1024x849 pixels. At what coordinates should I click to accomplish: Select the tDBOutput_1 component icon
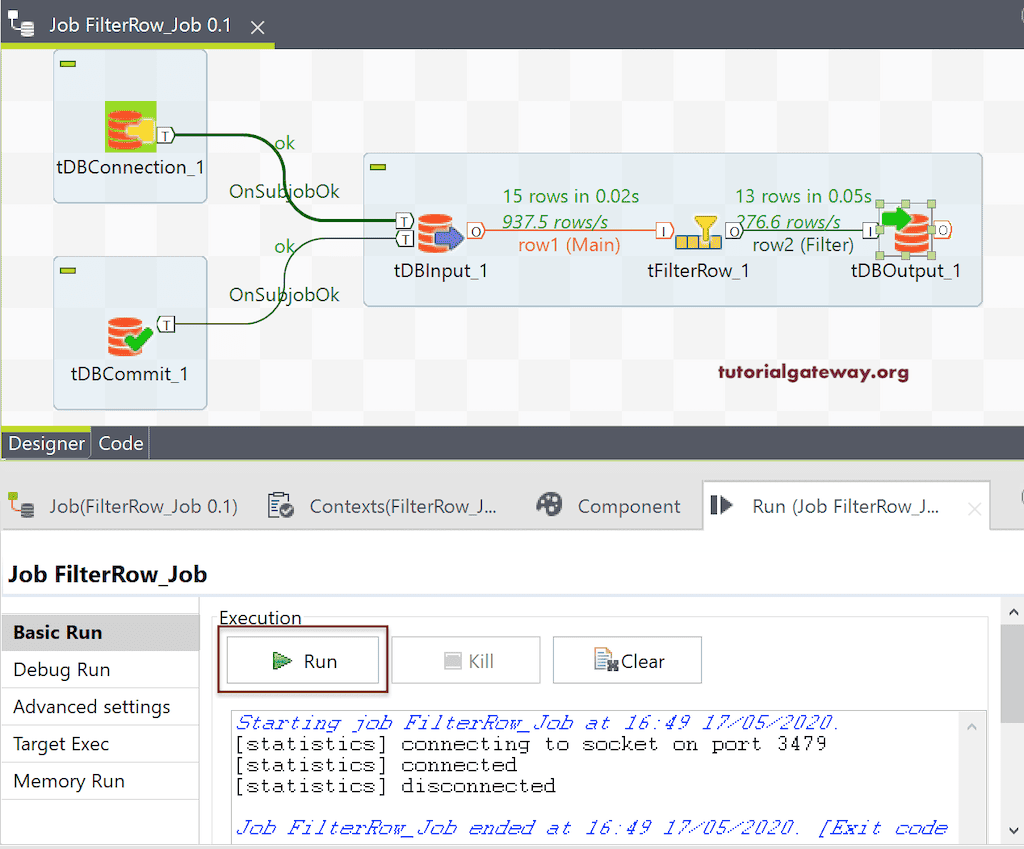(x=905, y=230)
